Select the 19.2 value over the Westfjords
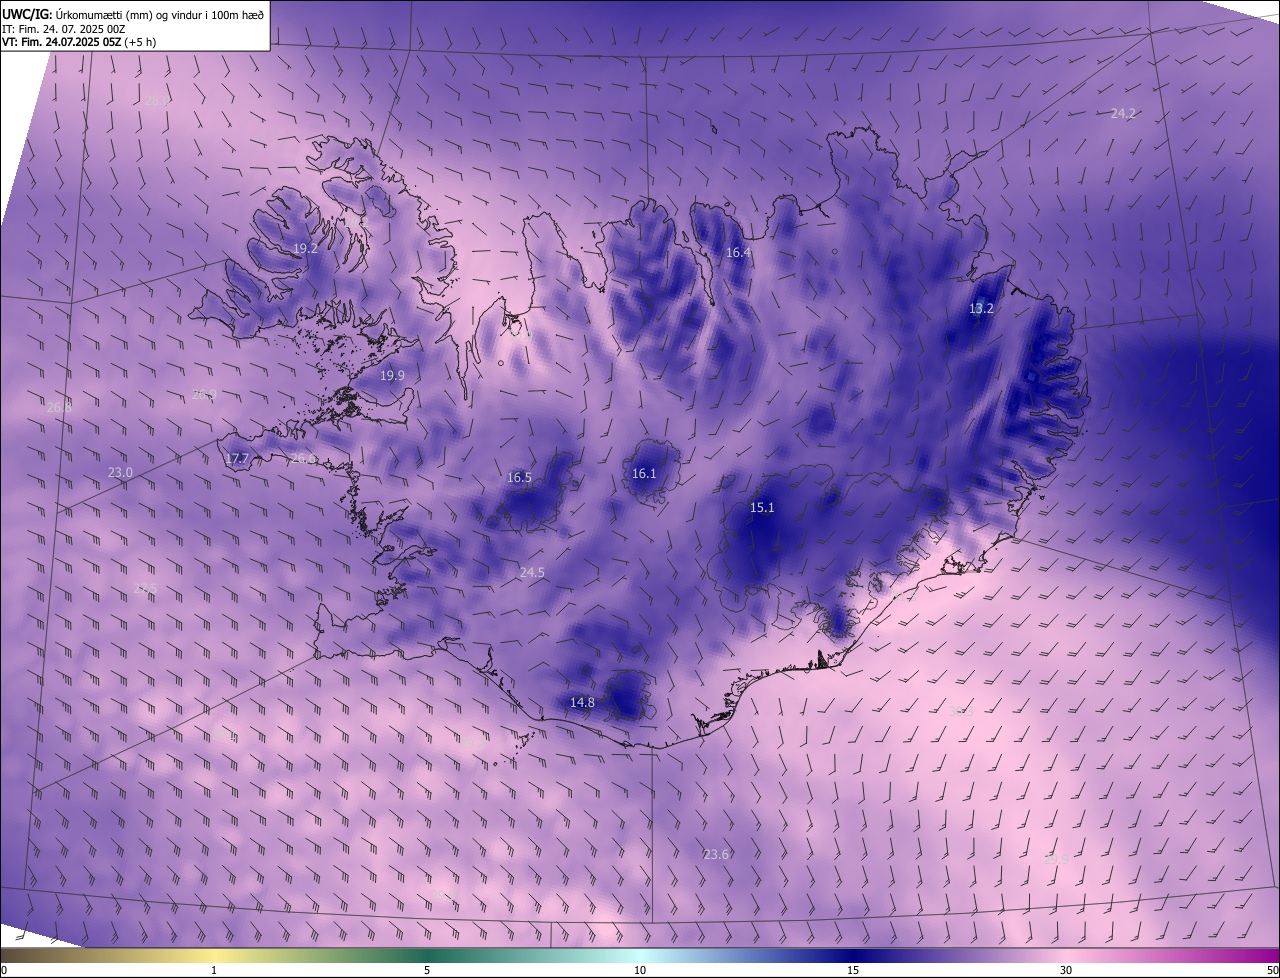1280x978 pixels. (305, 248)
